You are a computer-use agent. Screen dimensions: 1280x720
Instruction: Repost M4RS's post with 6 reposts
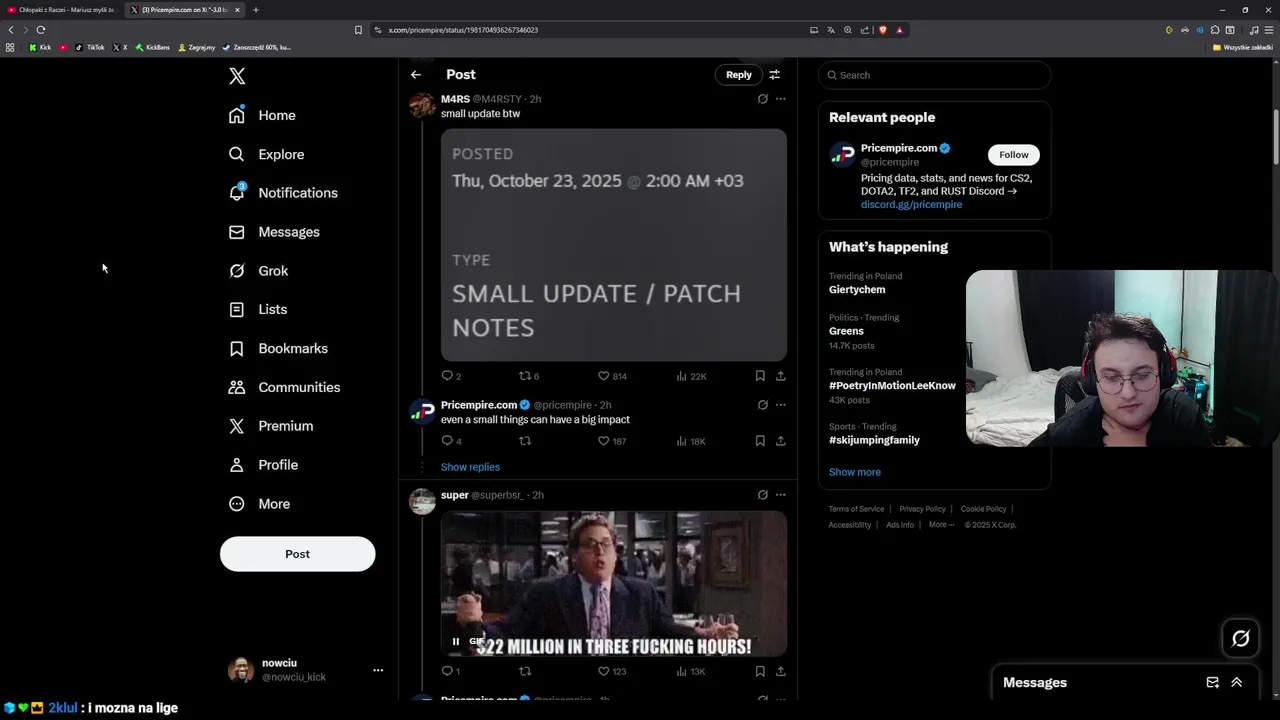click(x=529, y=376)
